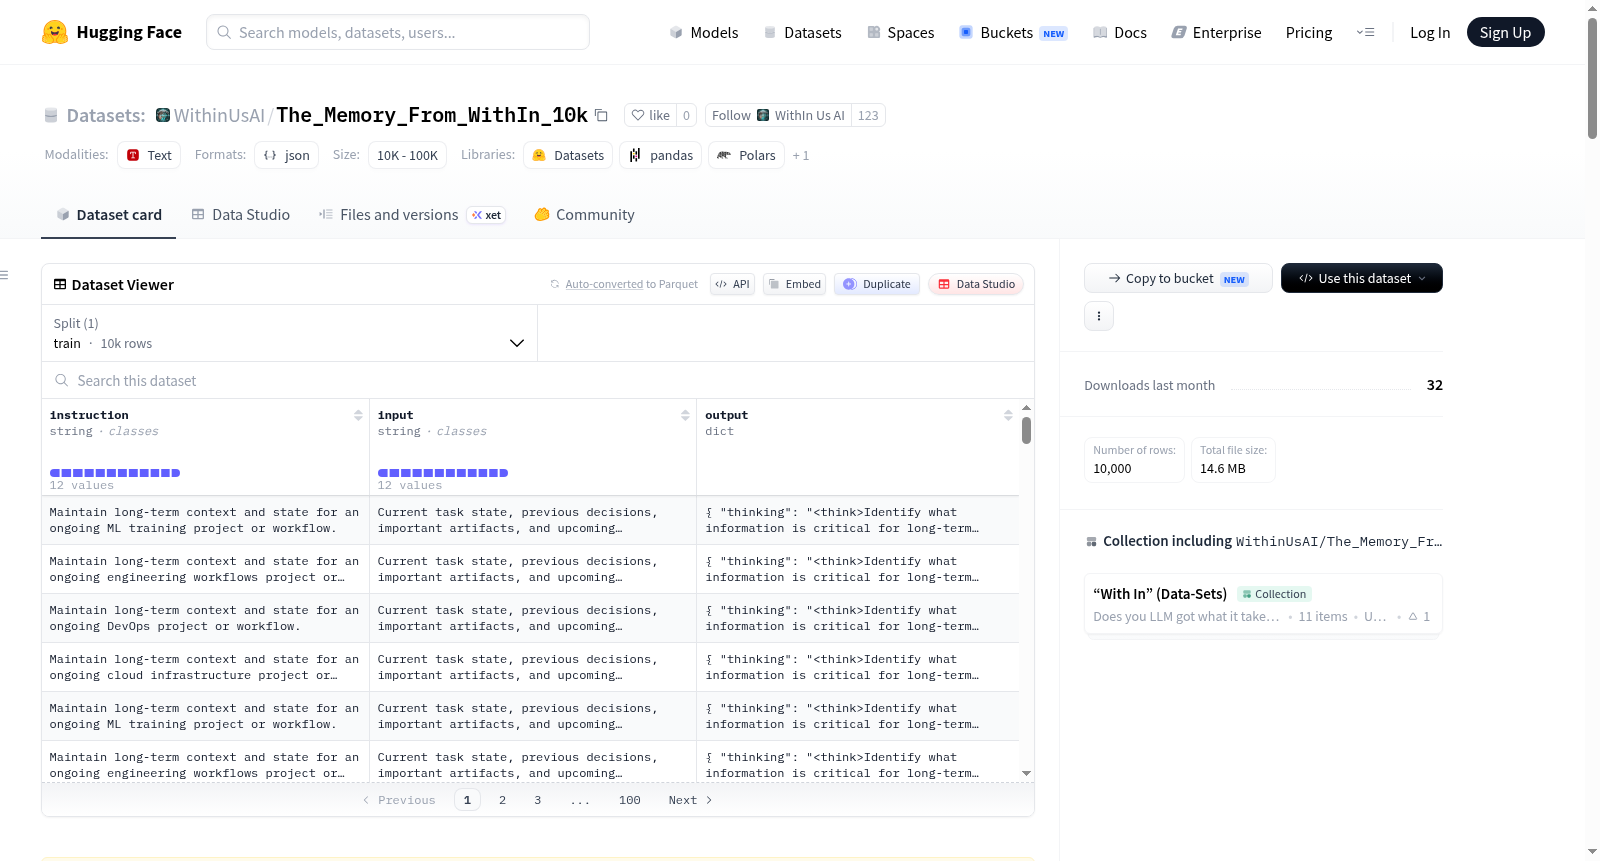1600x861 pixels.
Task: Sort the output column
Action: [1008, 415]
